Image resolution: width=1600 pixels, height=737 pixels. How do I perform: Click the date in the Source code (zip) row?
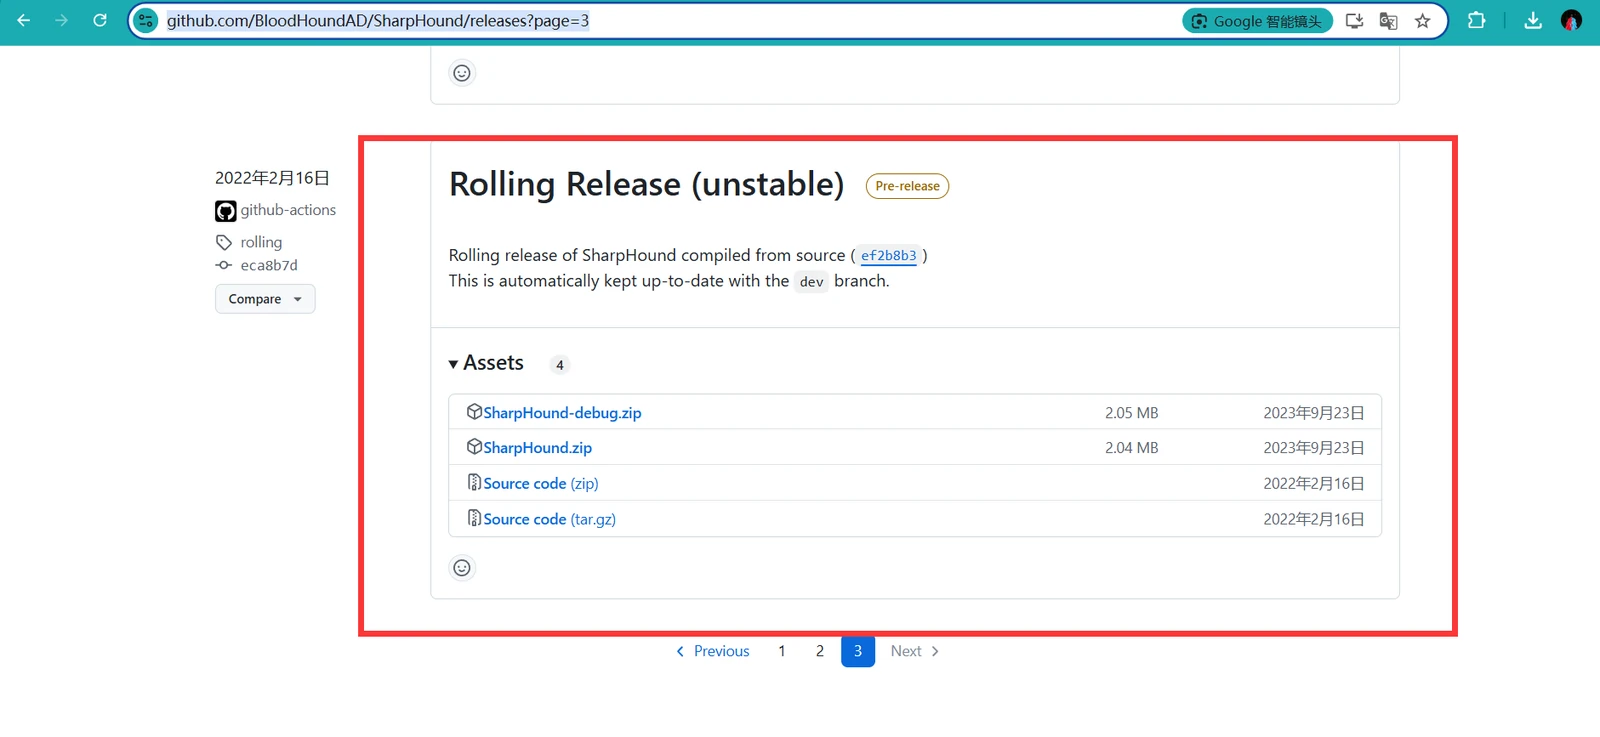click(x=1314, y=484)
